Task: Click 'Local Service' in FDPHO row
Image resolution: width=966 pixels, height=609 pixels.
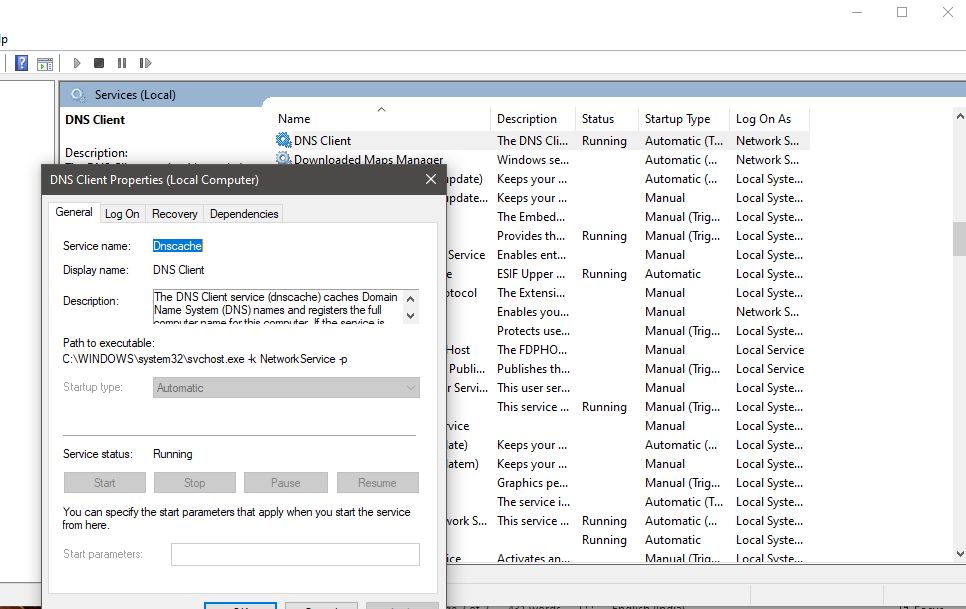Action: pos(769,350)
